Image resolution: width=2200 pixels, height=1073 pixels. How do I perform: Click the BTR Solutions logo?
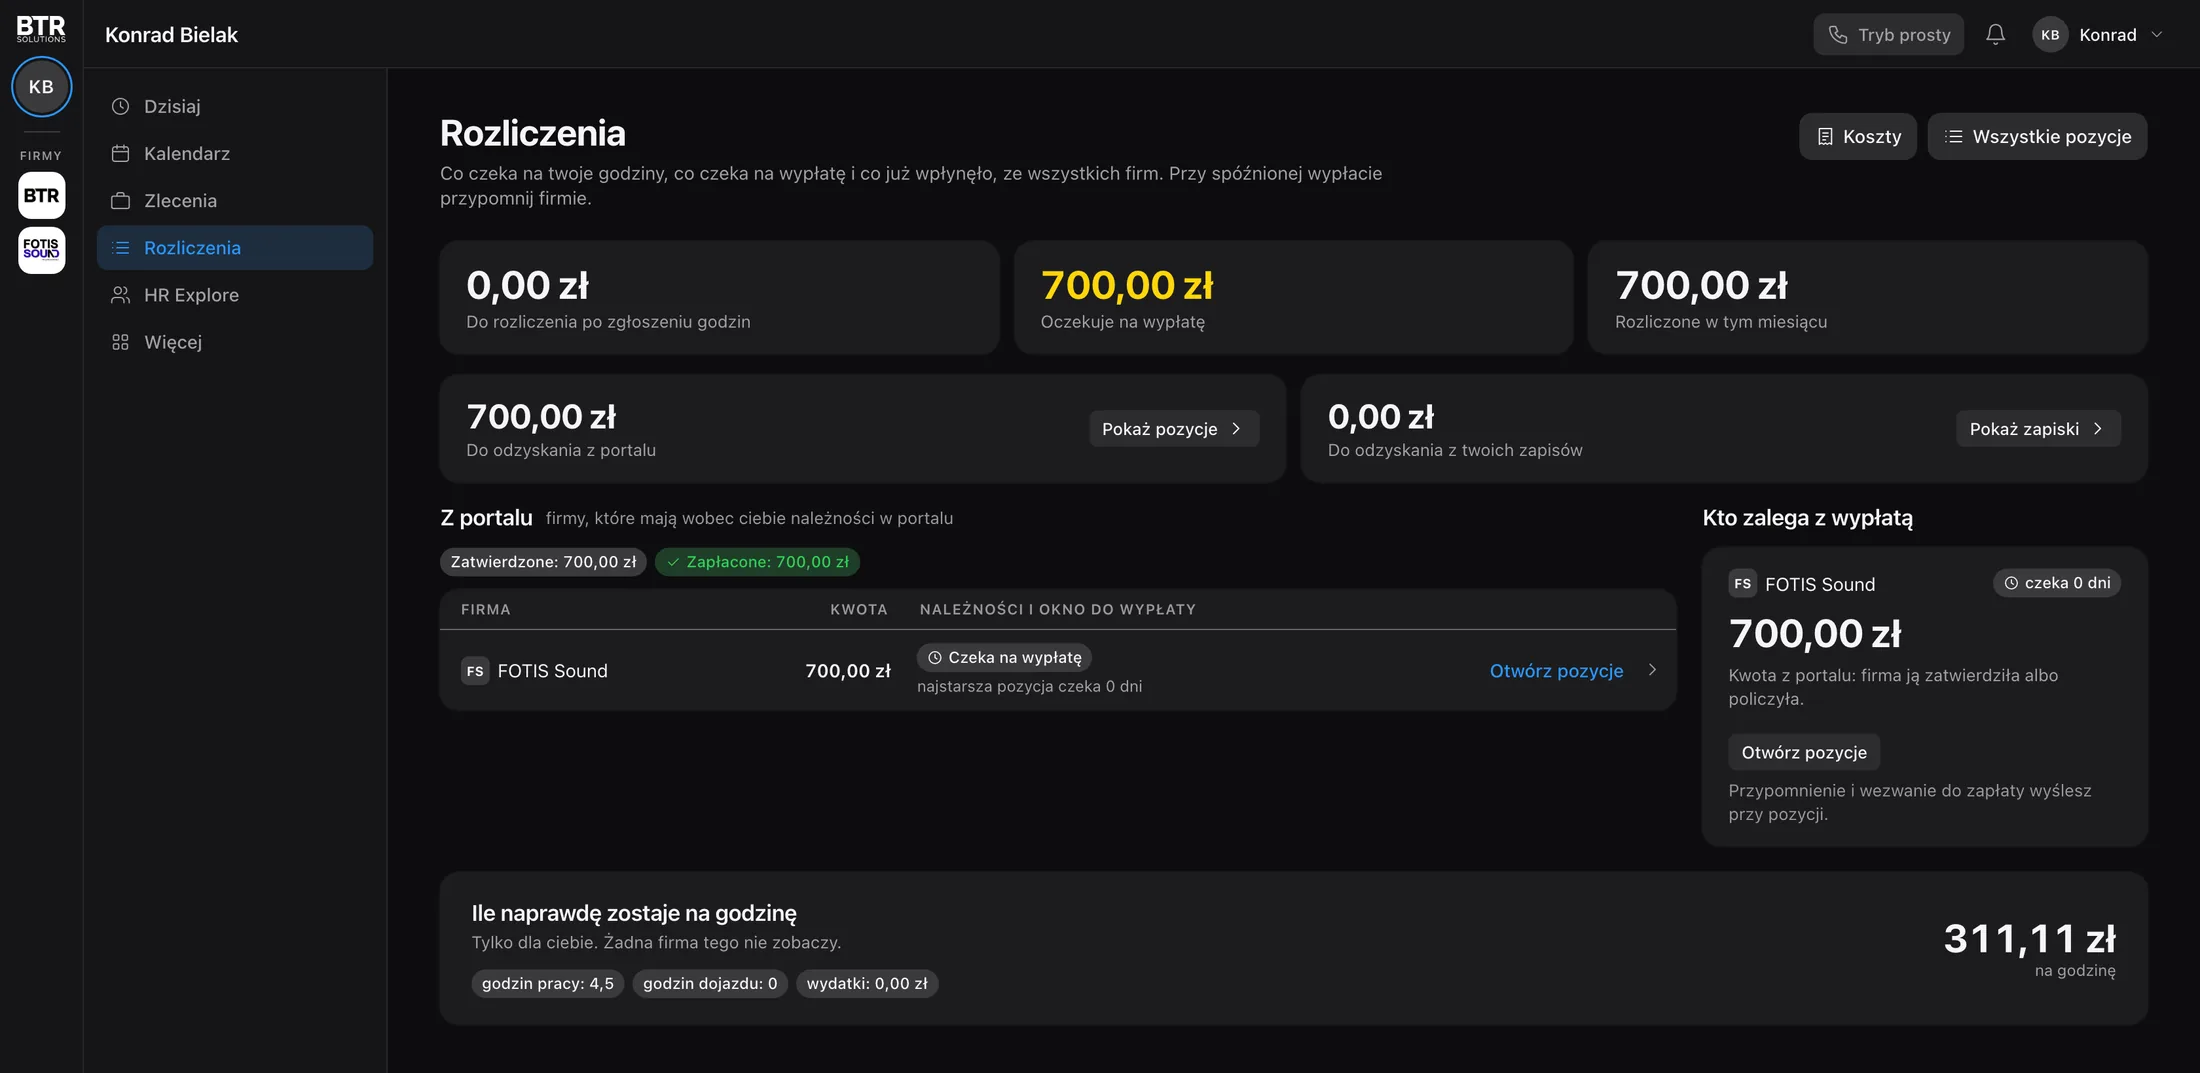click(41, 28)
